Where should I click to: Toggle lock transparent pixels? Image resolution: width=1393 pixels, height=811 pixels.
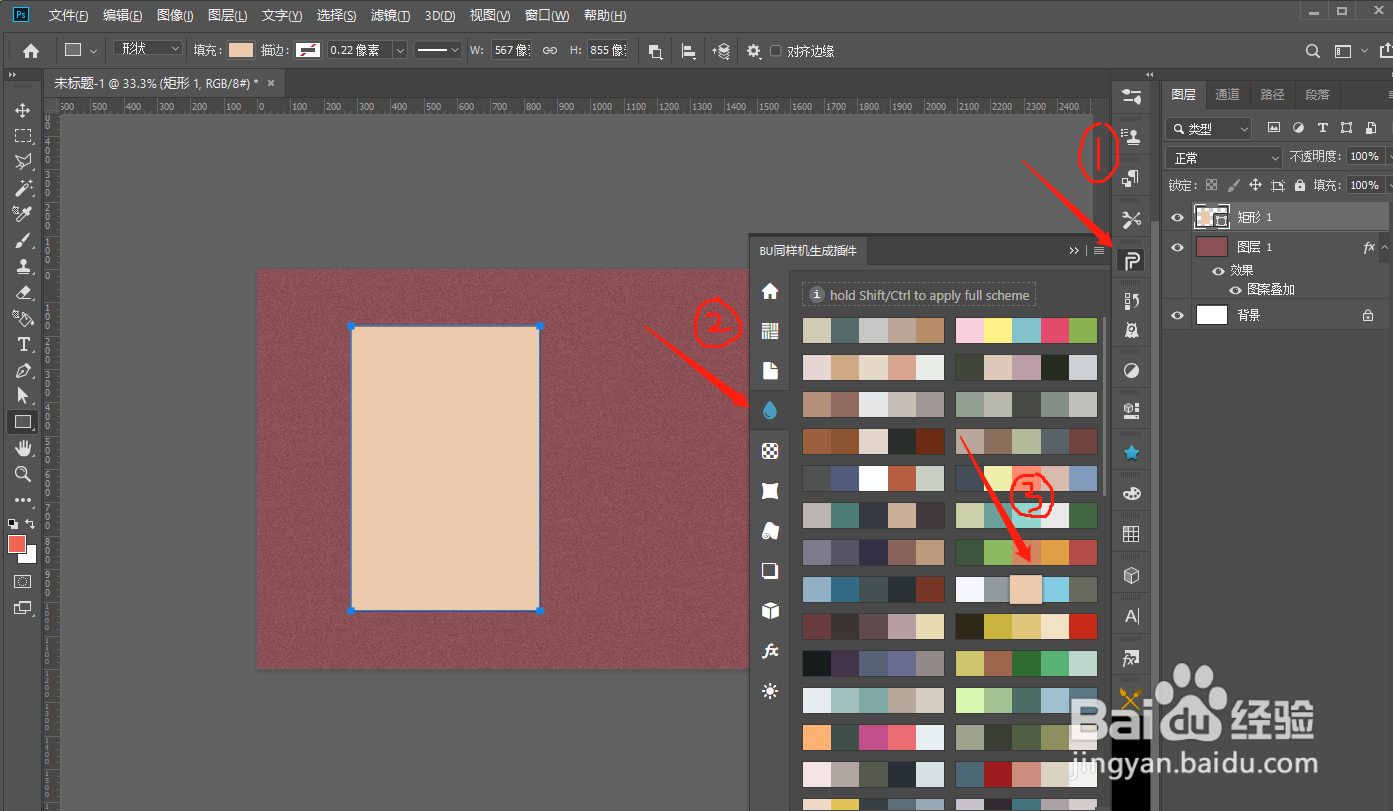(1212, 185)
